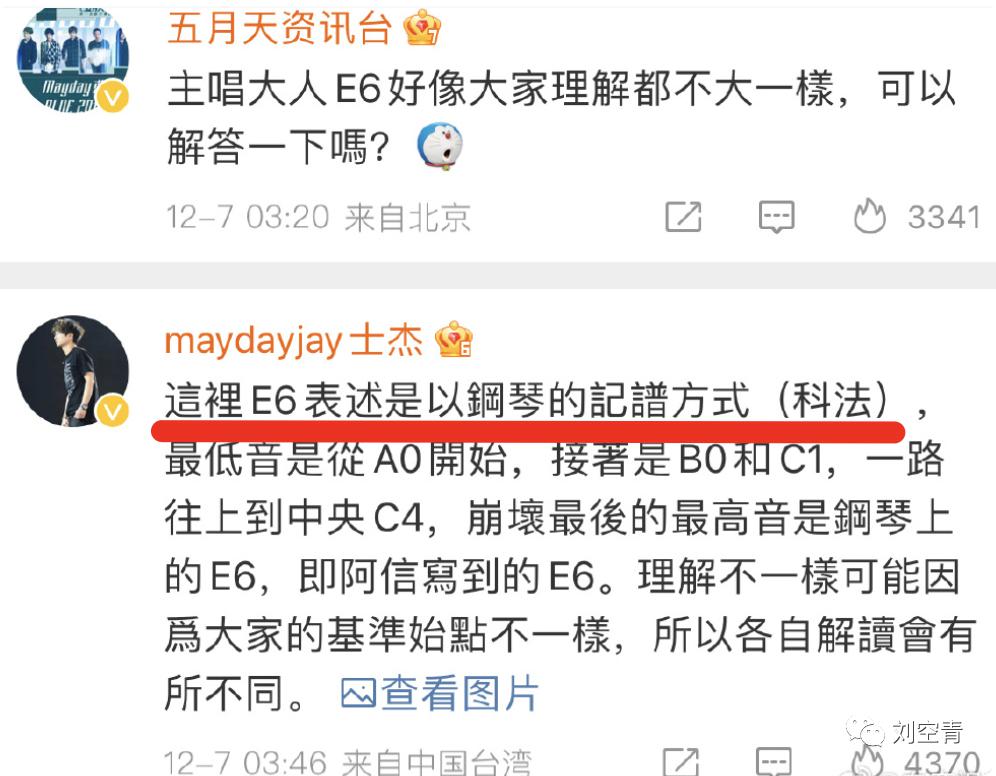Screen dimensions: 996x776
Task: Like the comment with 3341 likes
Action: [870, 216]
